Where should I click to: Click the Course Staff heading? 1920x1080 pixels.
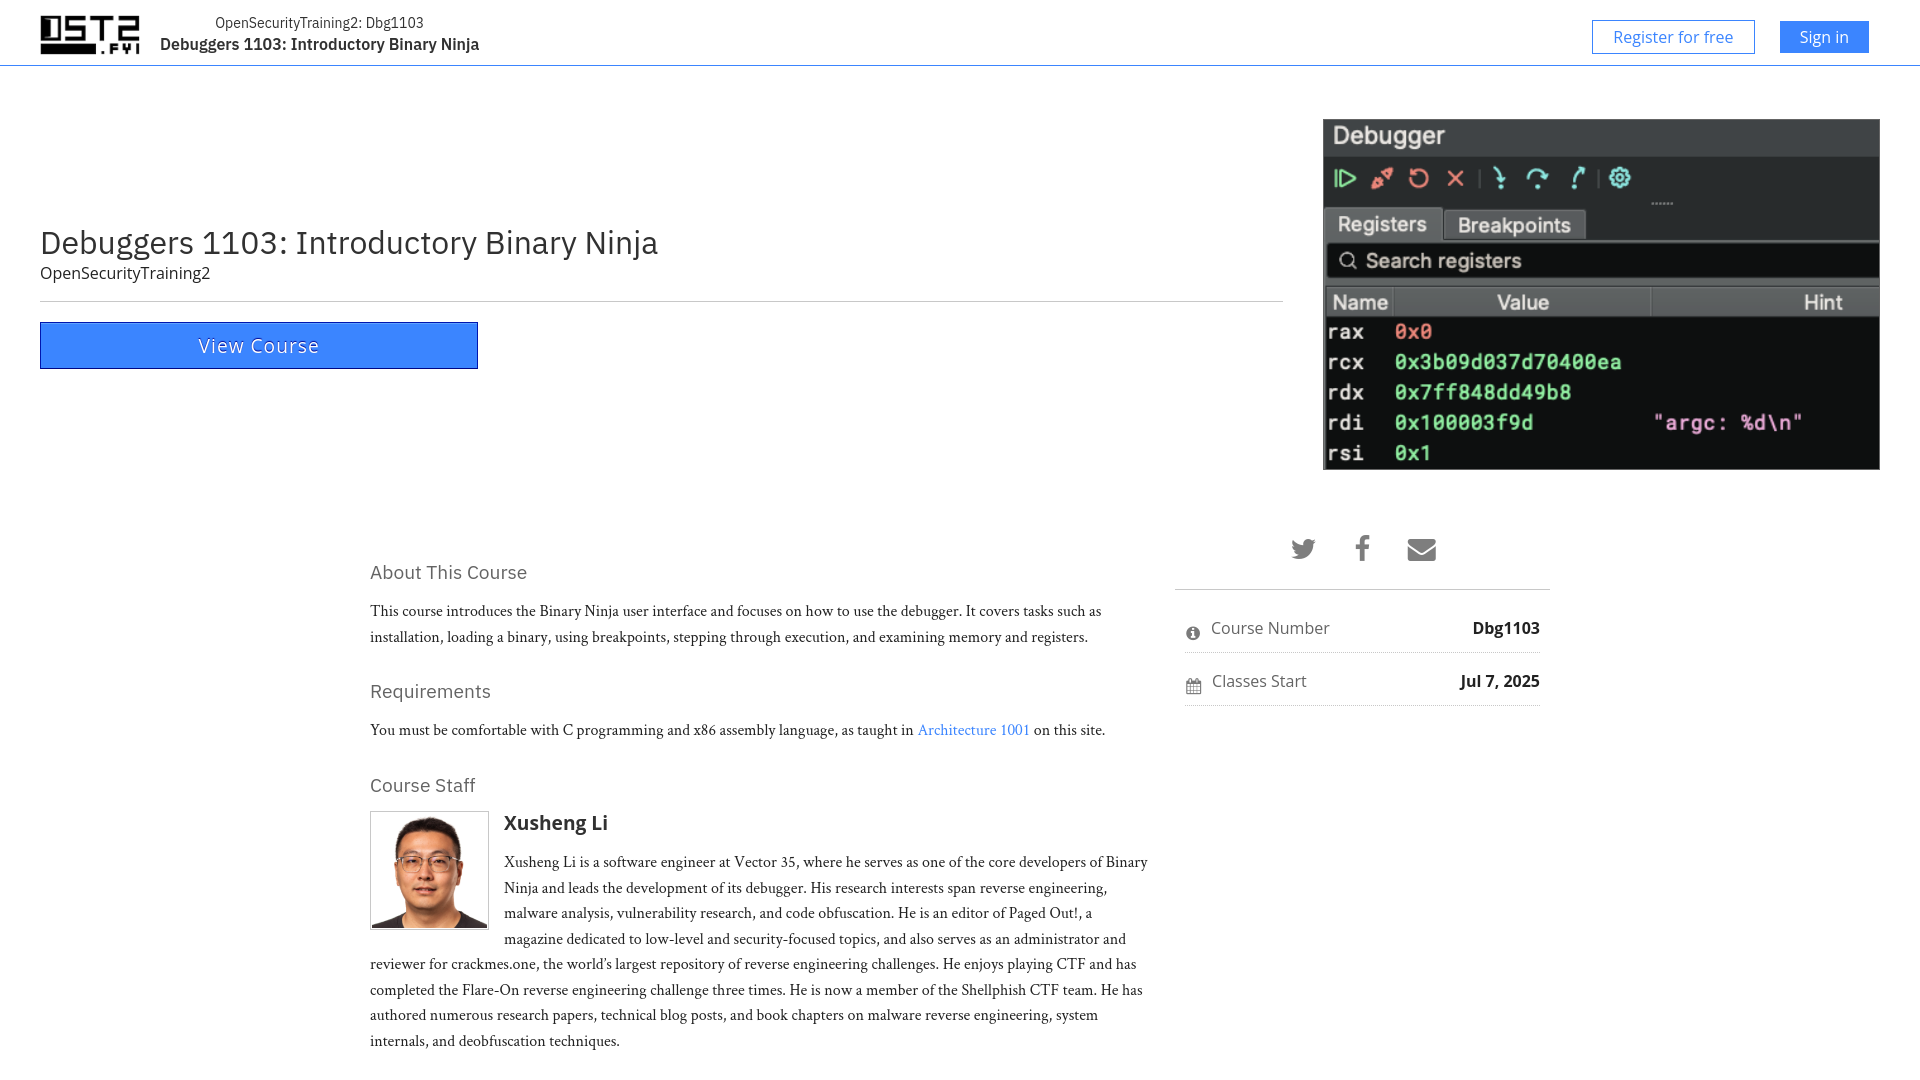tap(422, 785)
